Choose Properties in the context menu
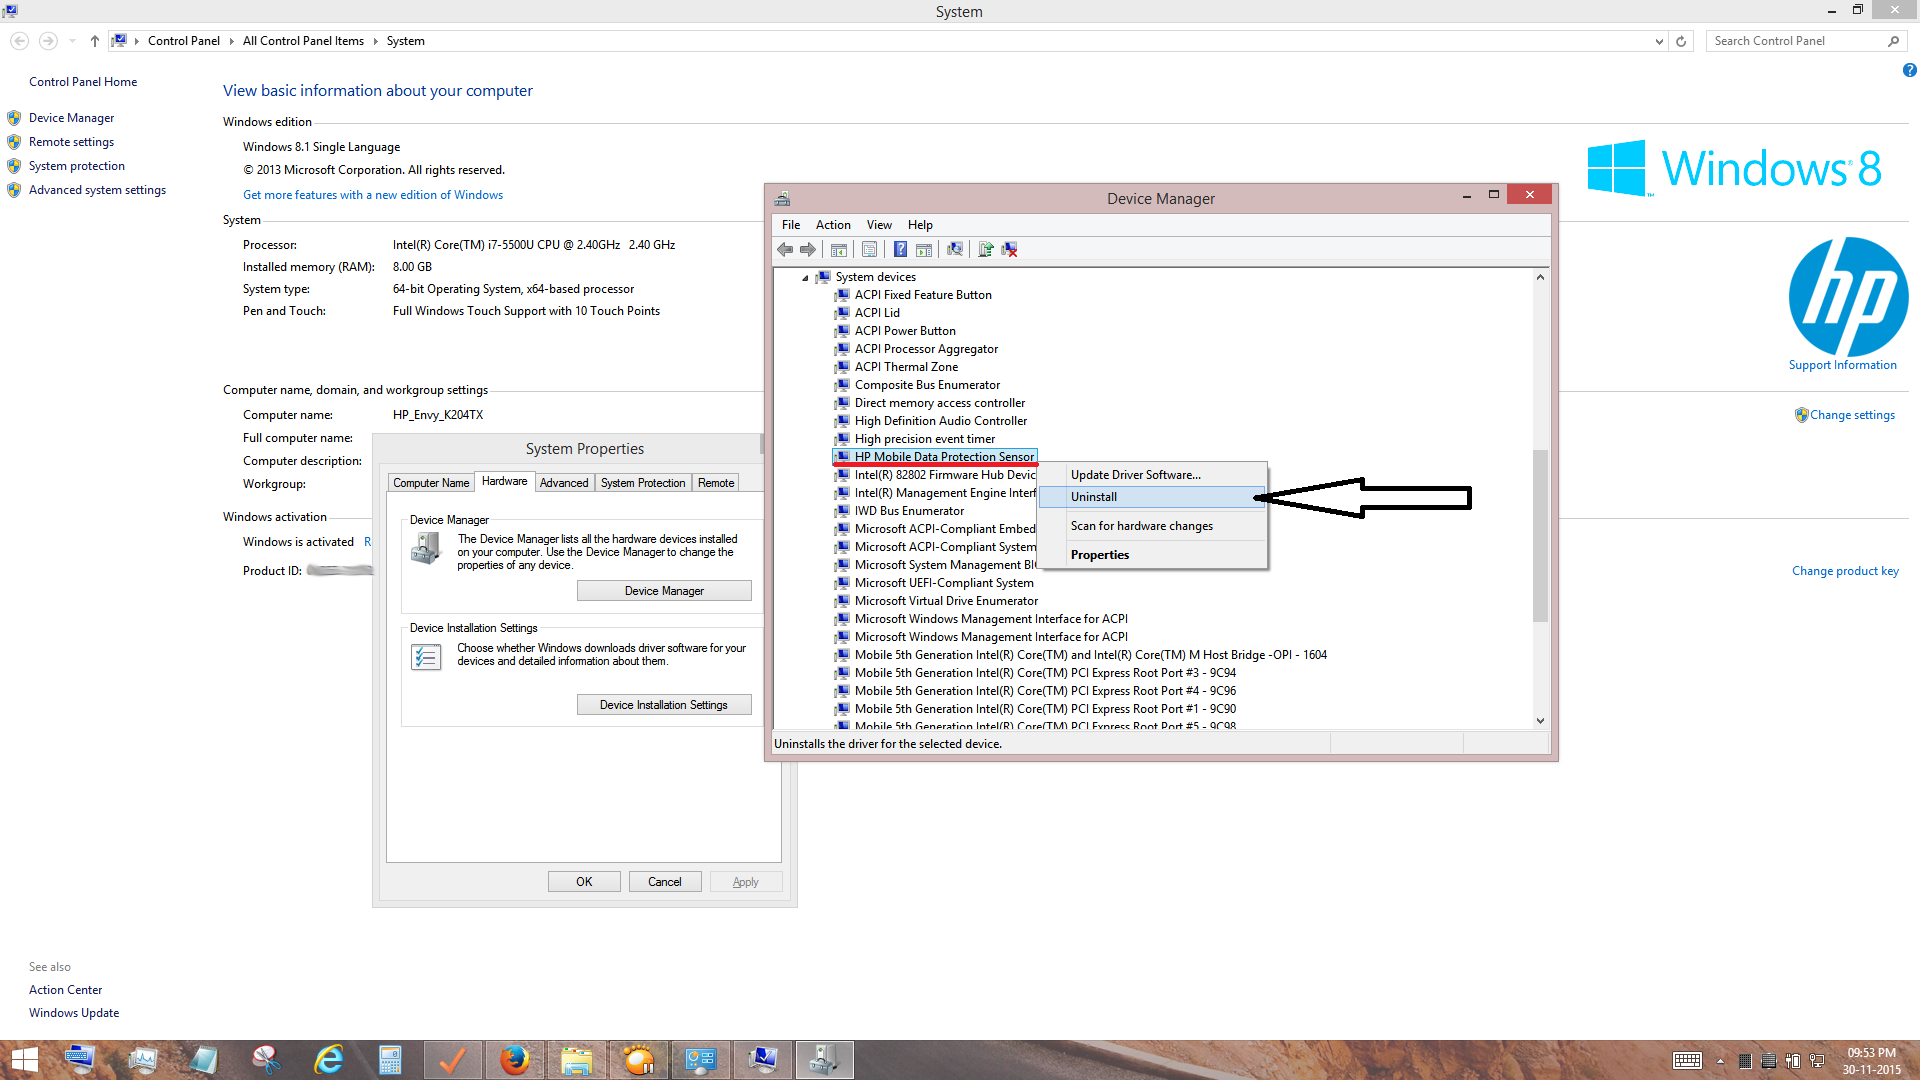This screenshot has width=1920, height=1080. 1099,555
